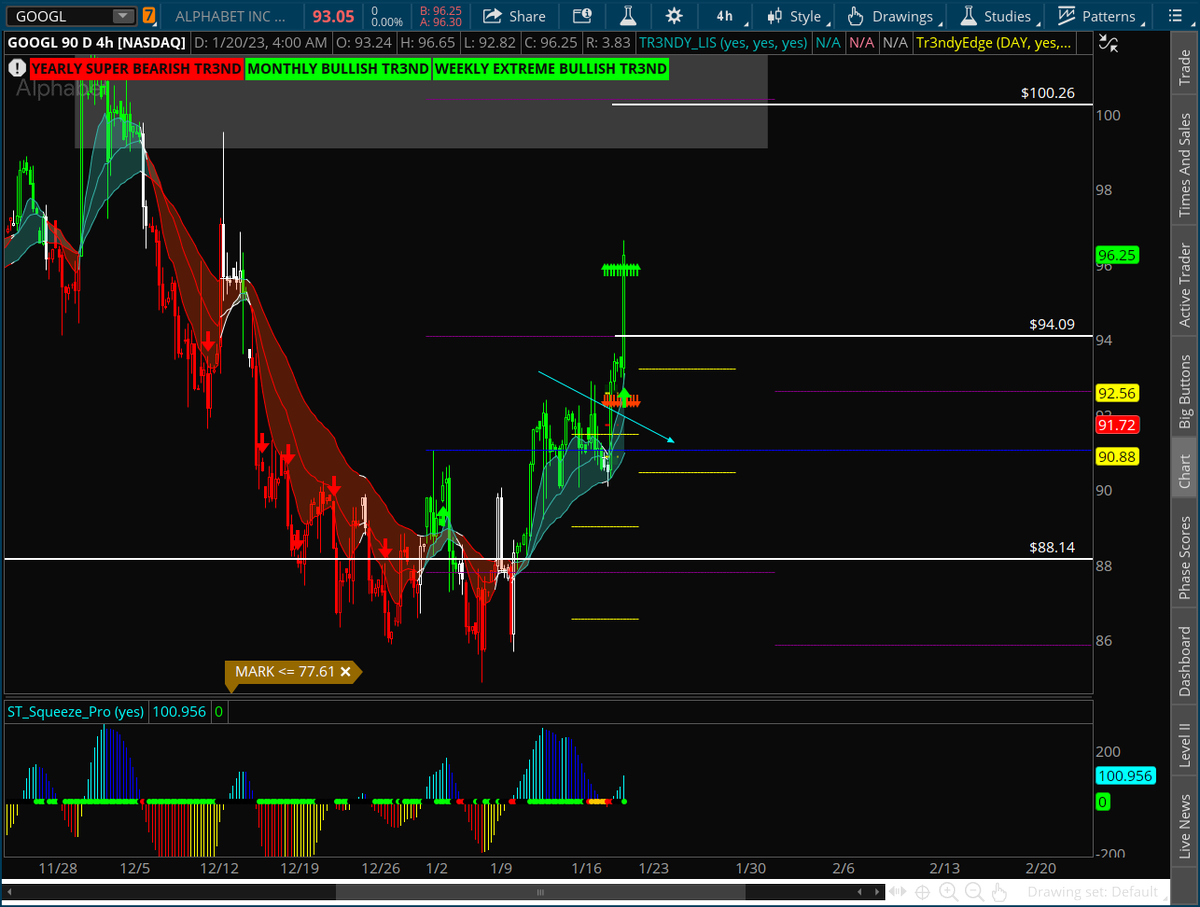1200x907 pixels.
Task: Click the Share button
Action: [516, 16]
